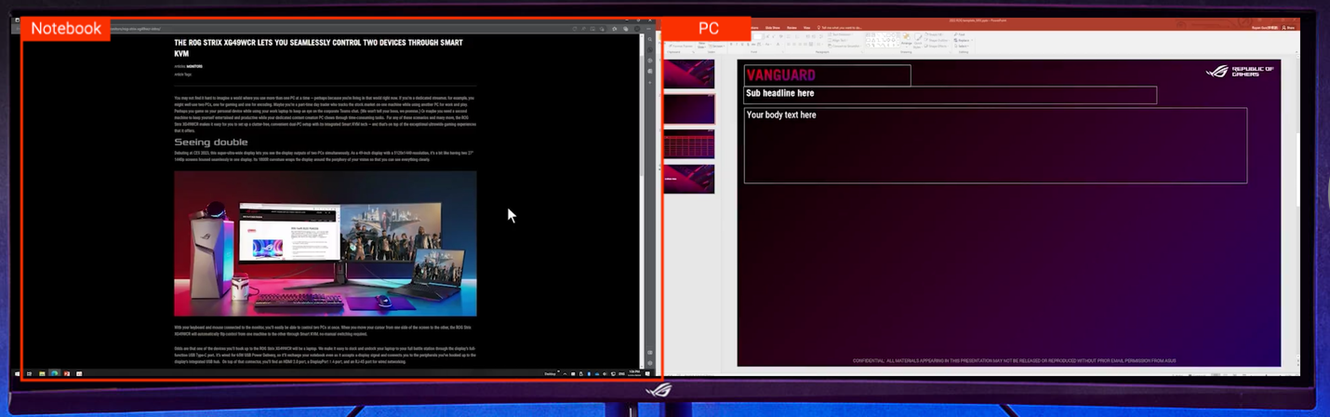Click the Windows Start button on Notebook taskbar
Image resolution: width=1330 pixels, height=417 pixels.
tap(18, 373)
